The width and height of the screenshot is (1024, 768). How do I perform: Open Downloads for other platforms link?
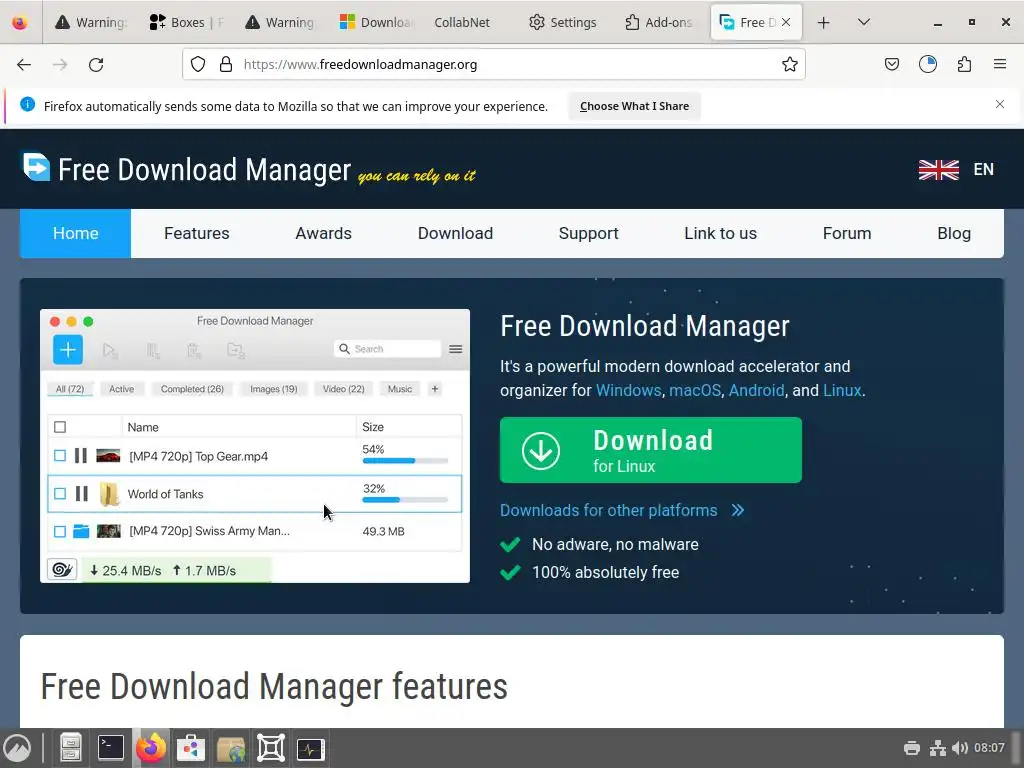622,510
